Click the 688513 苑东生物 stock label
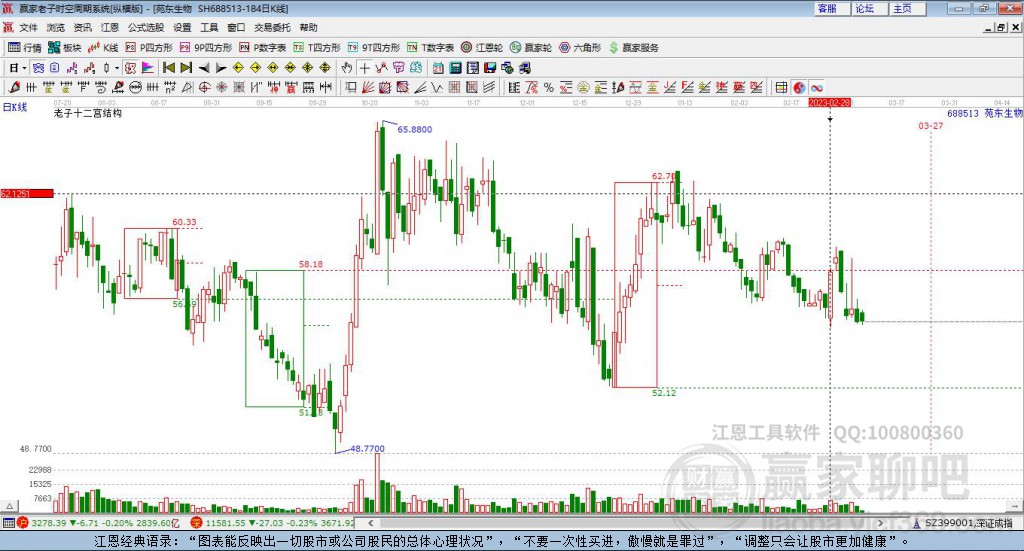This screenshot has width=1024, height=551. [985, 113]
